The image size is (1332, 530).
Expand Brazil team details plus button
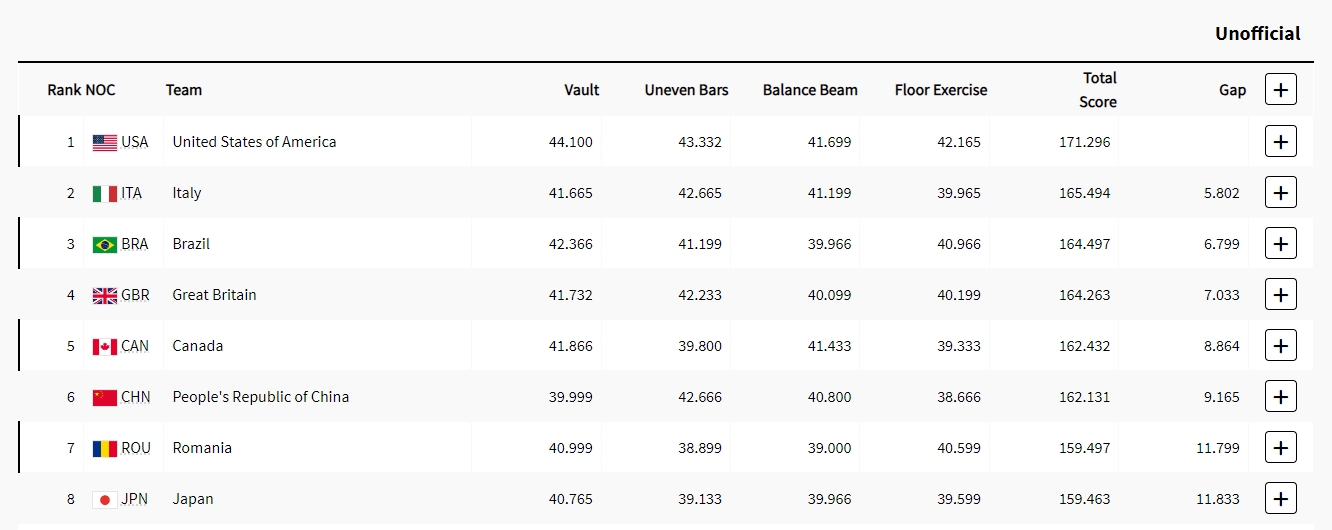click(1281, 244)
